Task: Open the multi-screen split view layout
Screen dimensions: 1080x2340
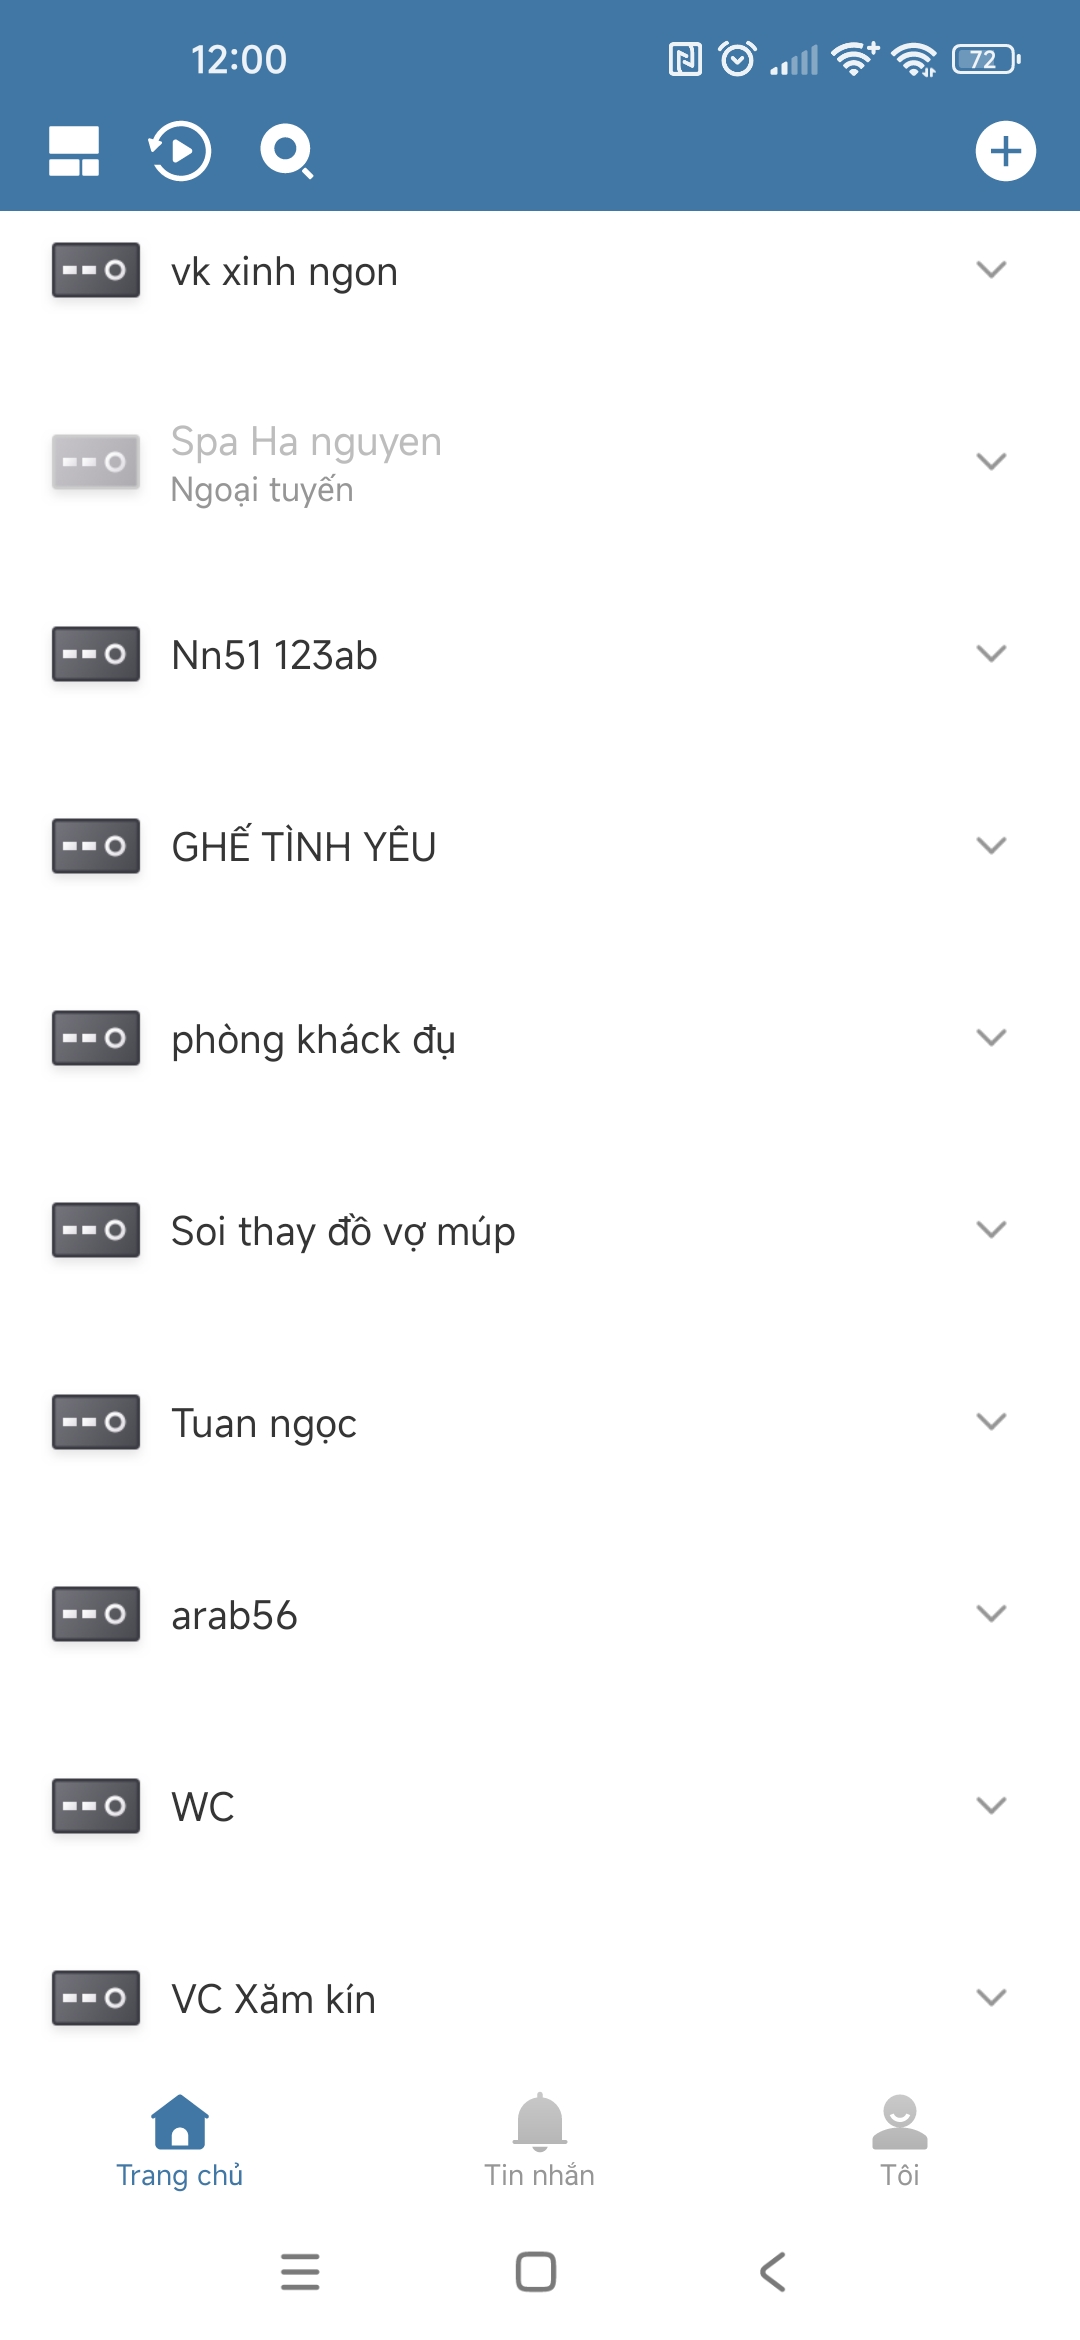Action: tap(74, 151)
